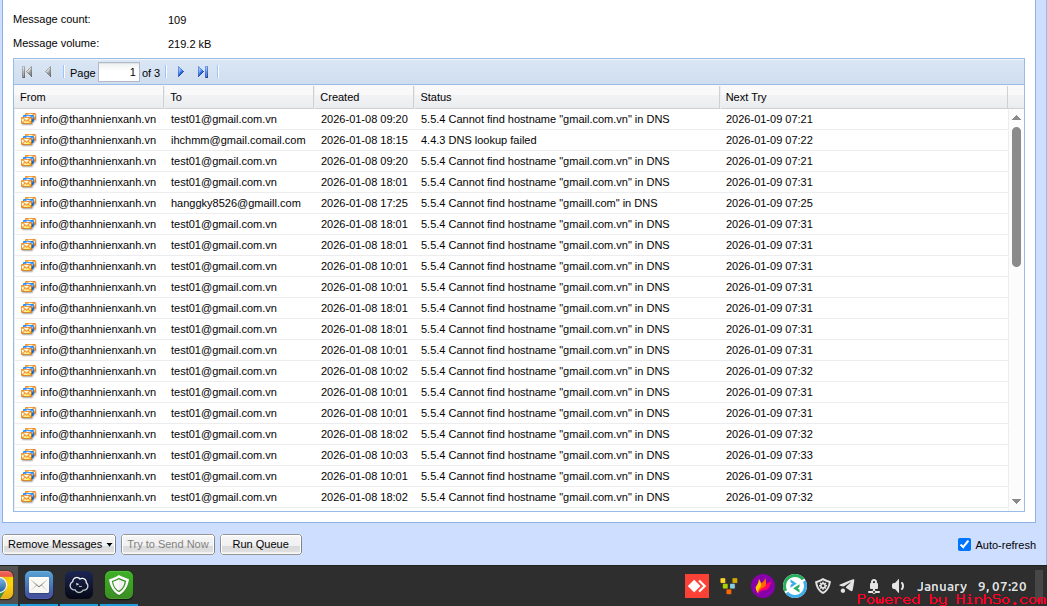Sort by the Next Try column header
1047x606 pixels.
(862, 97)
